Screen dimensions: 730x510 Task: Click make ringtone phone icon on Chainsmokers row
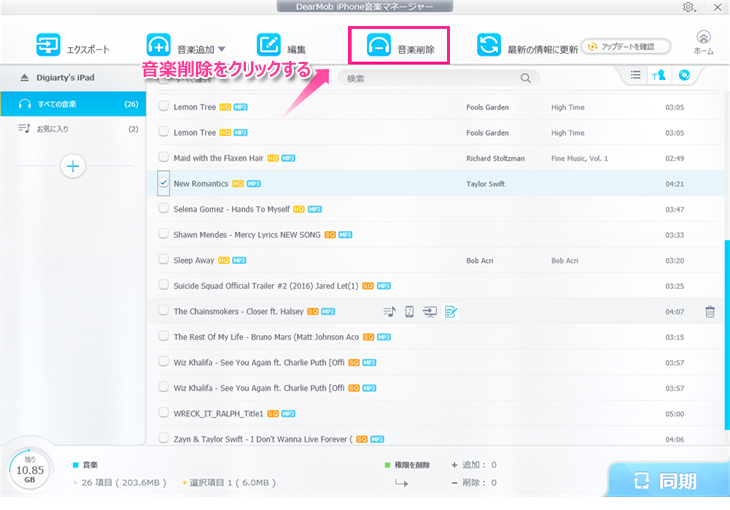409,311
